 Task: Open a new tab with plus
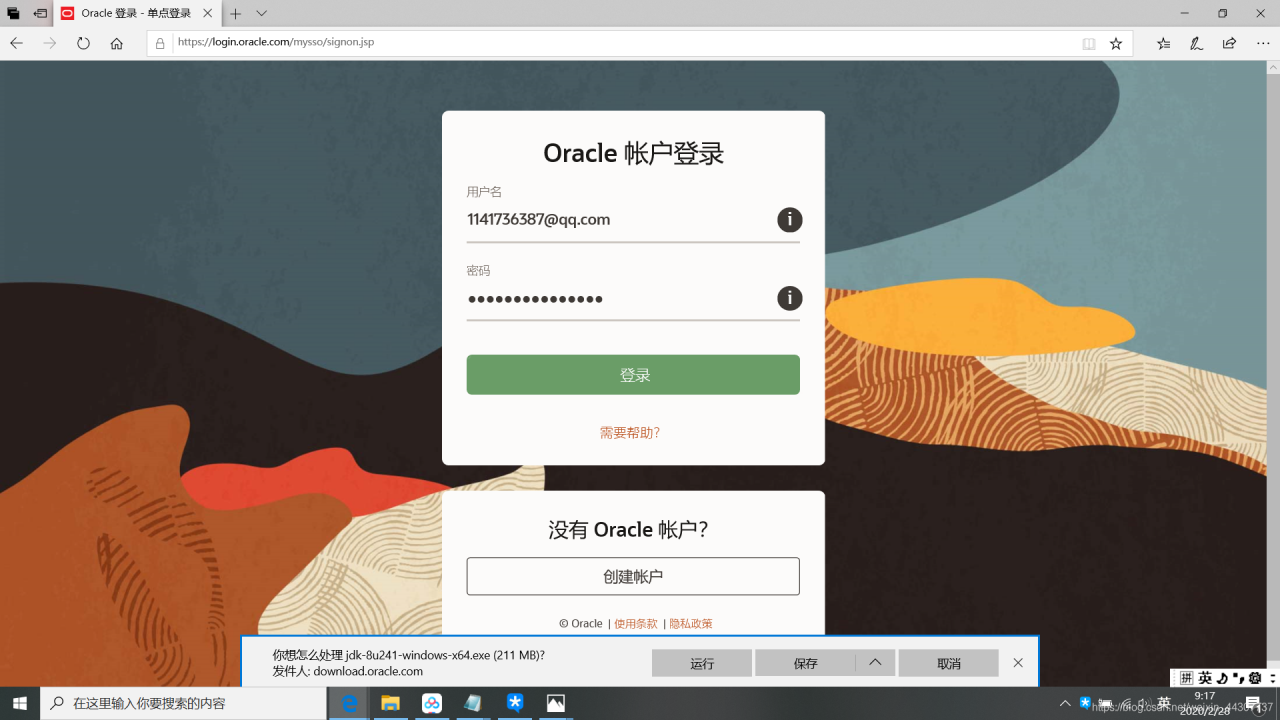236,13
